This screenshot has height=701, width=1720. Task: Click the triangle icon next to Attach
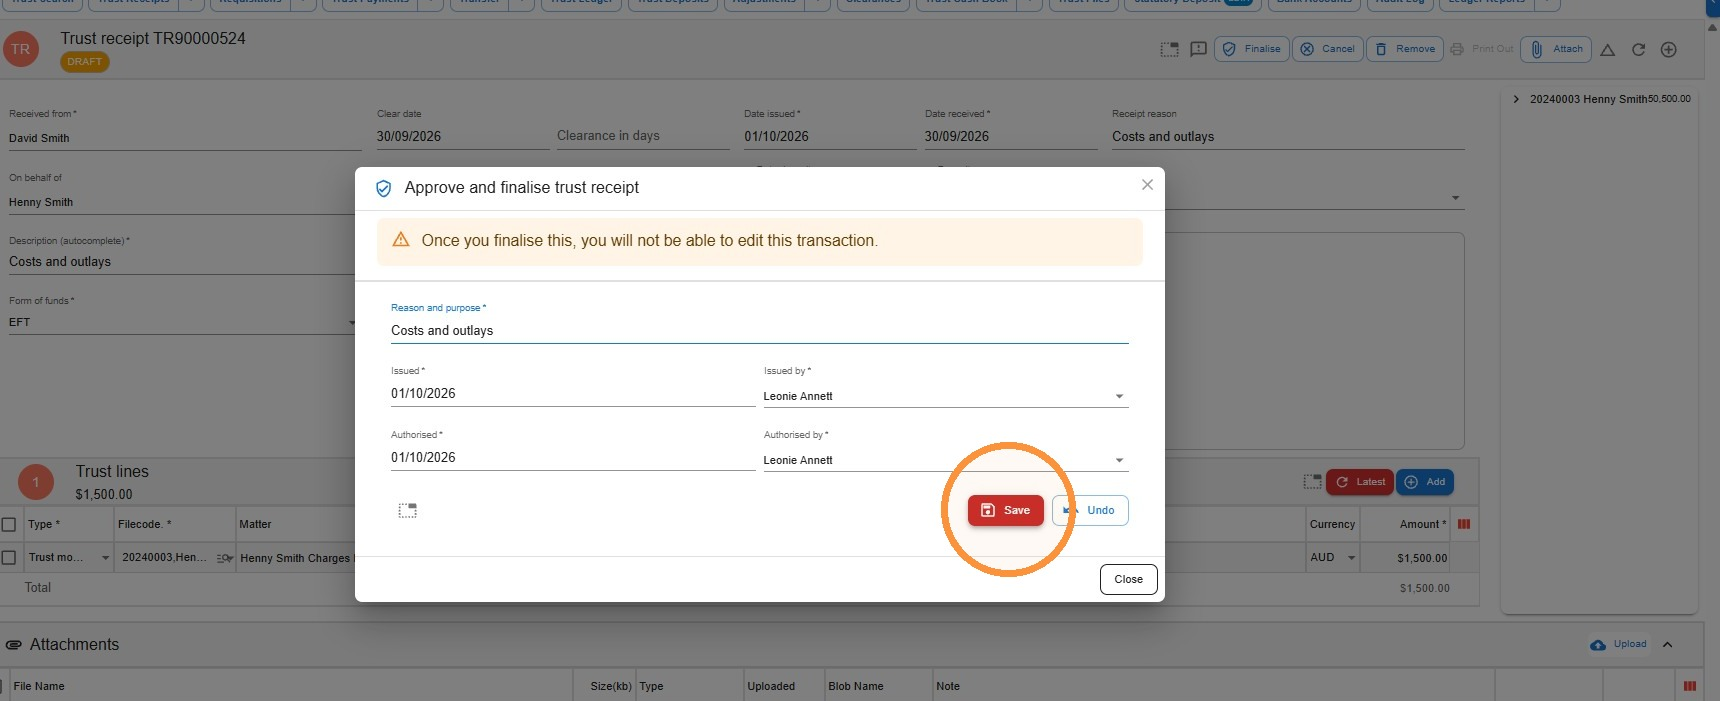click(x=1608, y=50)
